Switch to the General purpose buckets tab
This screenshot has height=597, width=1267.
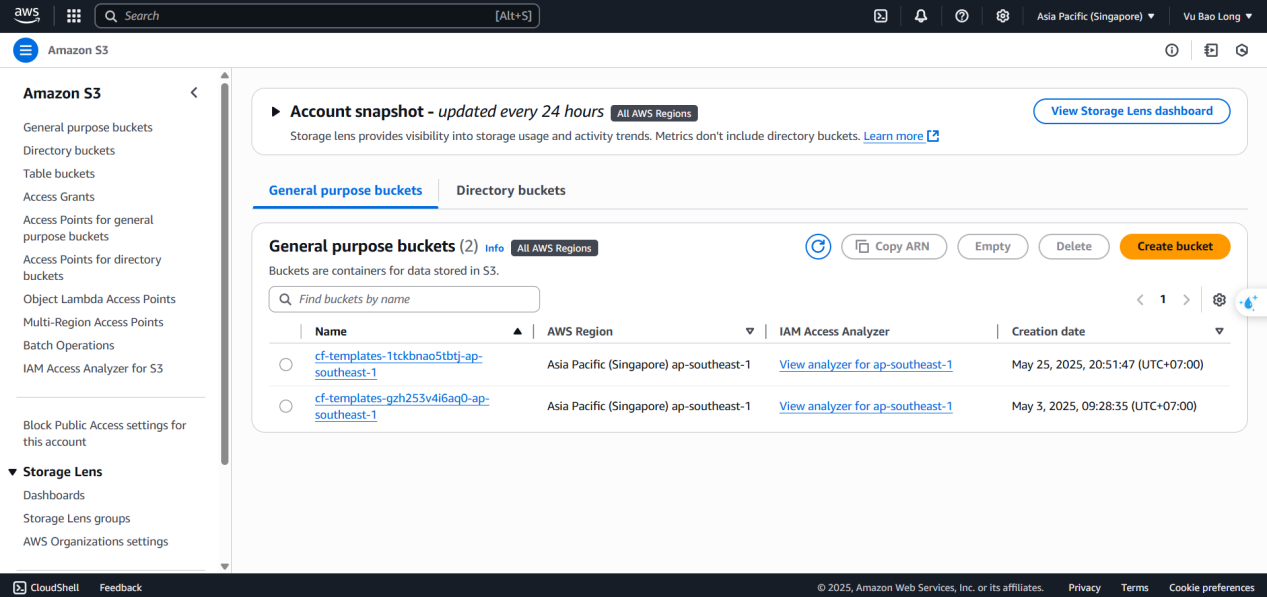tap(345, 190)
